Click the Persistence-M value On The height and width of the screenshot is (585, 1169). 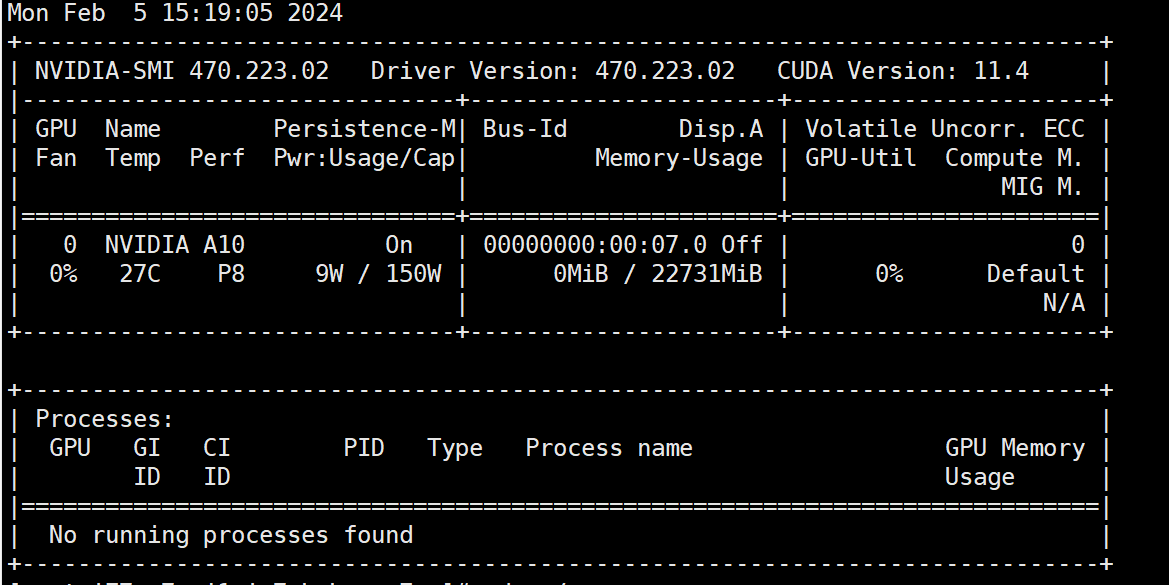(x=399, y=245)
